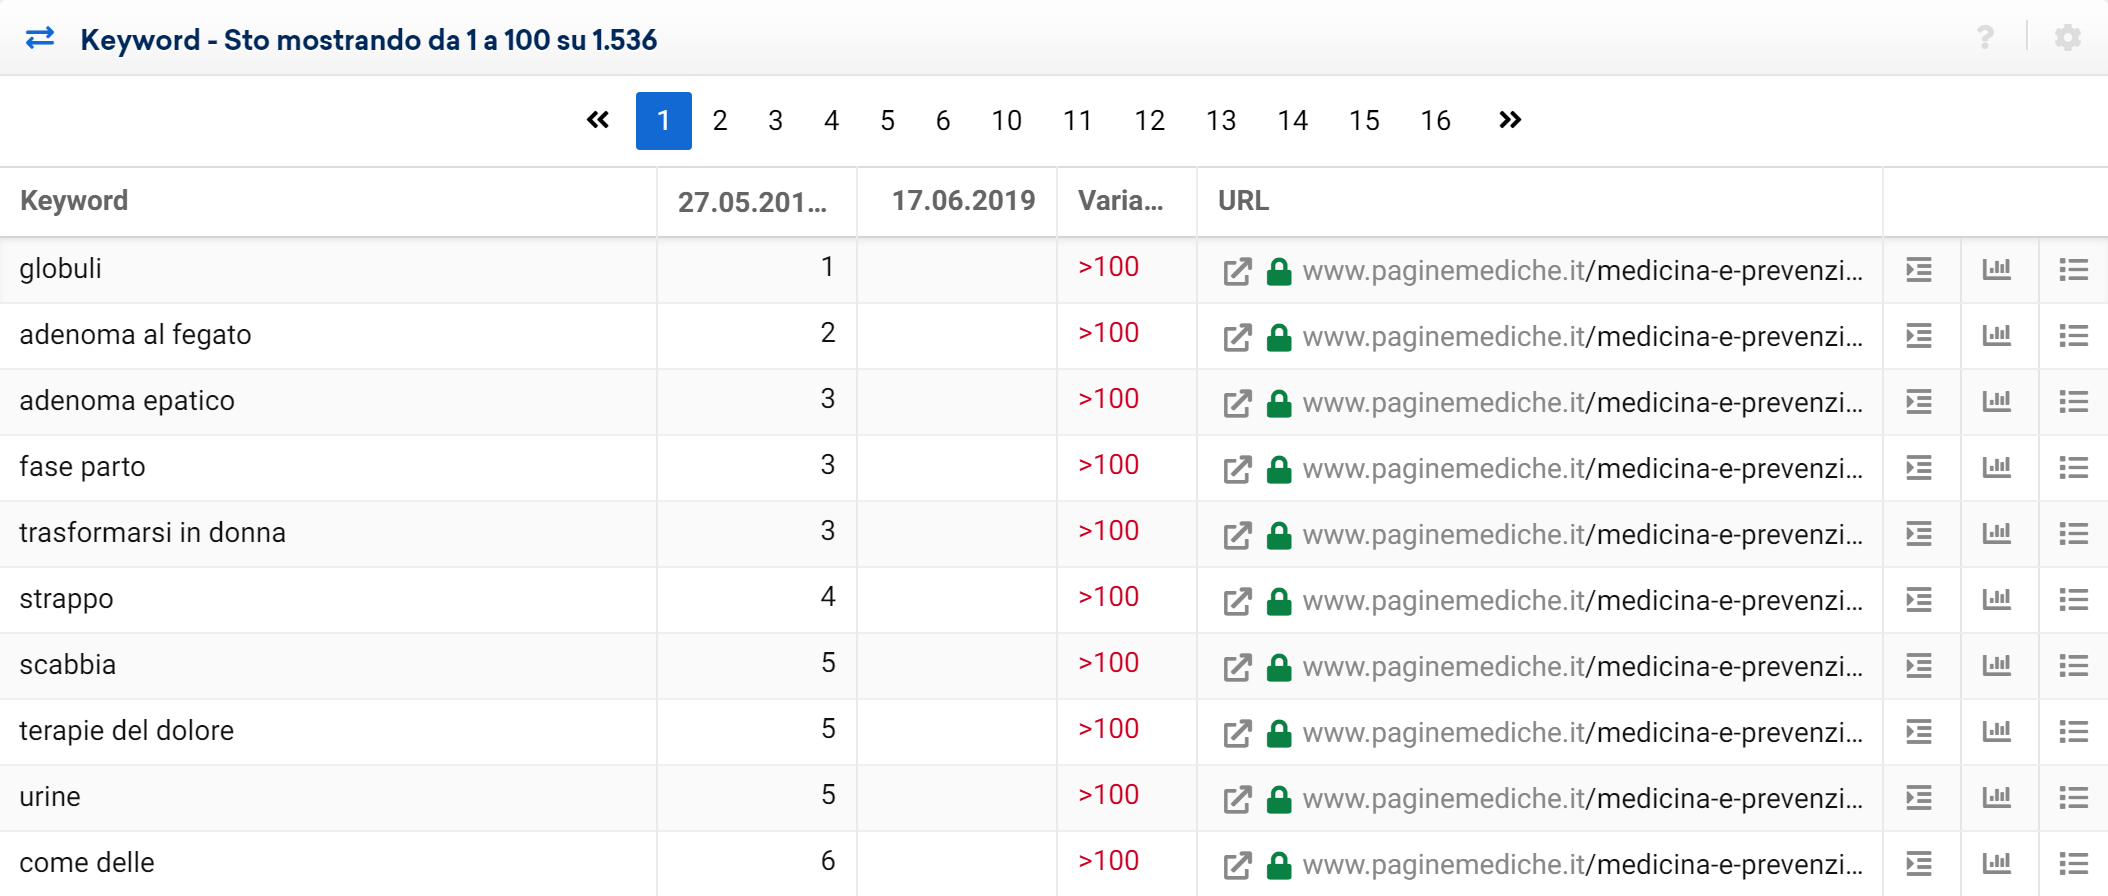
Task: Select results page 10
Action: point(1006,121)
